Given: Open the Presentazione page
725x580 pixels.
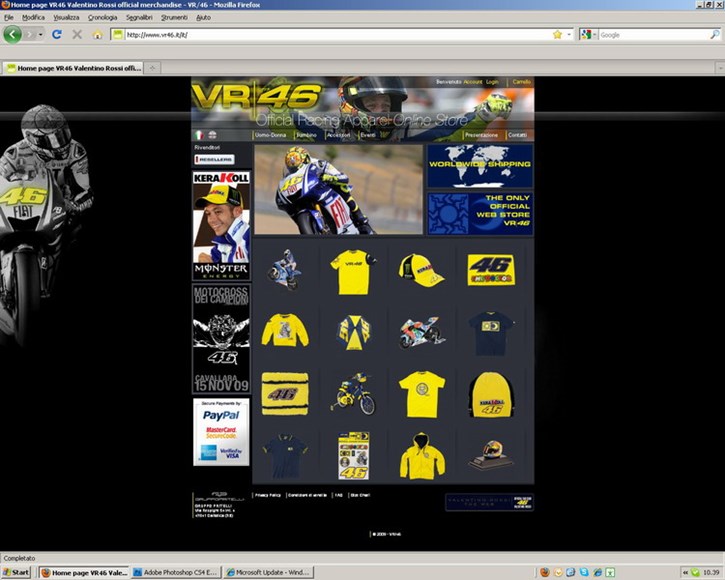Looking at the screenshot, I should coord(481,135).
